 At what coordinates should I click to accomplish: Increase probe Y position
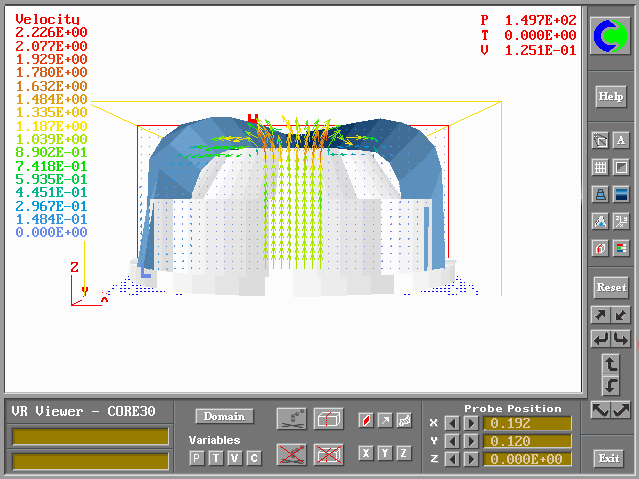pyautogui.click(x=470, y=441)
